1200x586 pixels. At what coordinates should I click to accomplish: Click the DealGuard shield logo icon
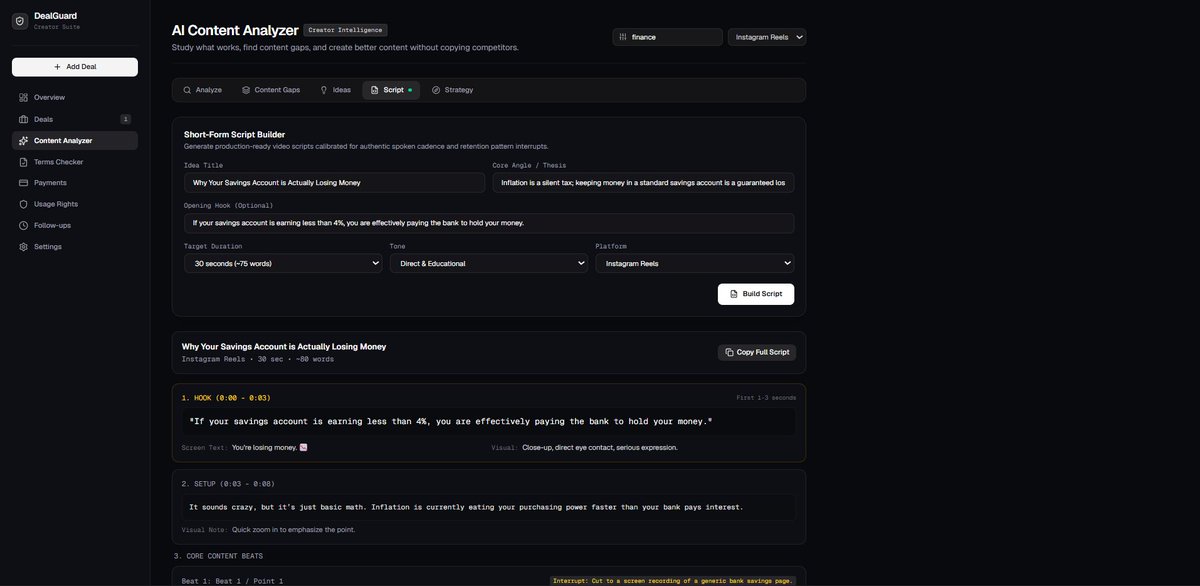point(20,22)
